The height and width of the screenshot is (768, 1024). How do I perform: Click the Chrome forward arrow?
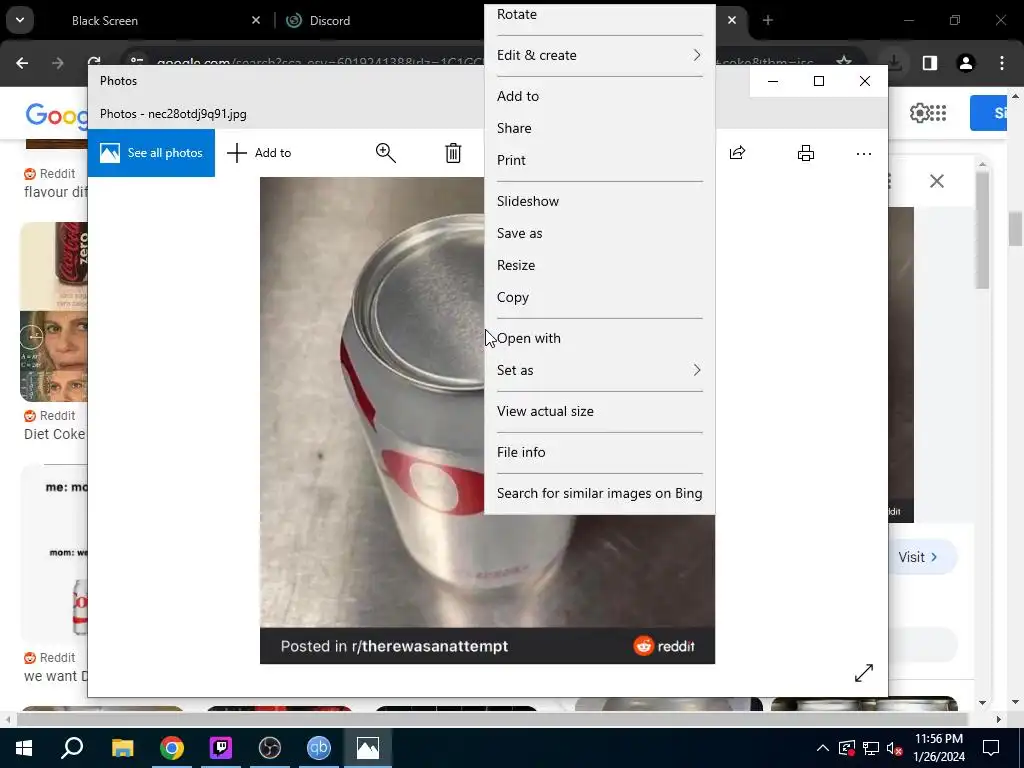point(57,63)
